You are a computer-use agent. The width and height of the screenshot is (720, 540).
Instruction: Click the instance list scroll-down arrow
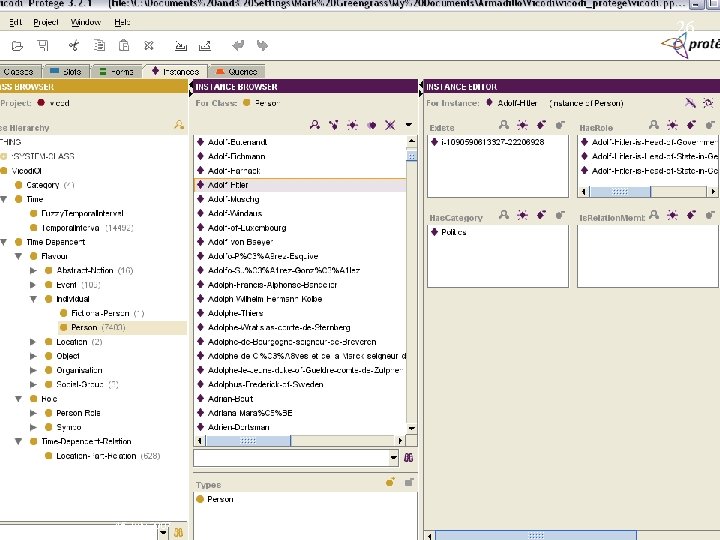(411, 428)
